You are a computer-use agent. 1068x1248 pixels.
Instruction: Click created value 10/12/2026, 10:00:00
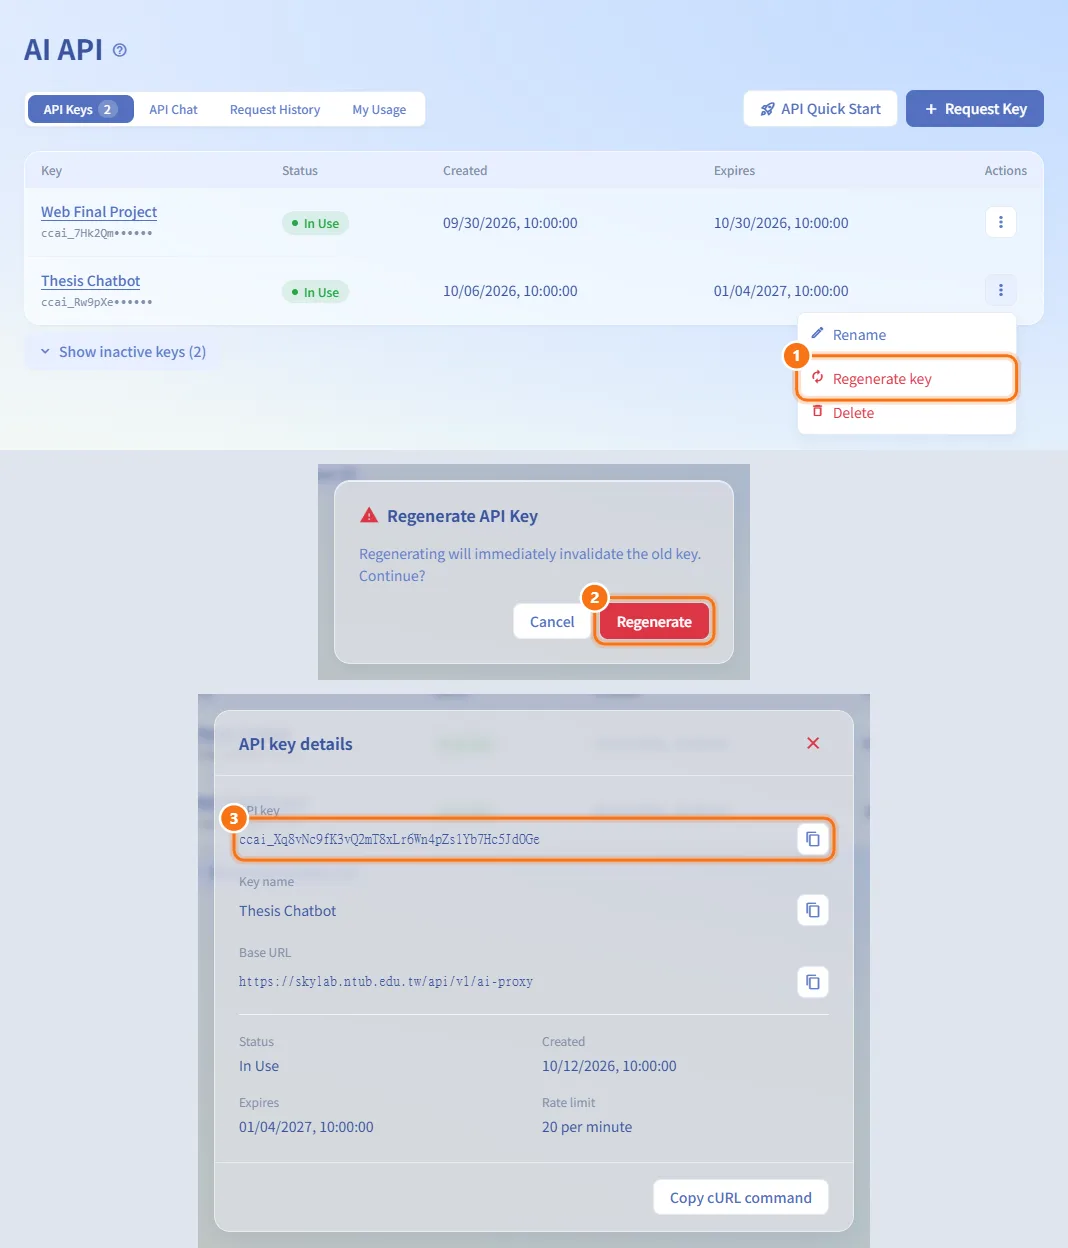coord(609,1066)
